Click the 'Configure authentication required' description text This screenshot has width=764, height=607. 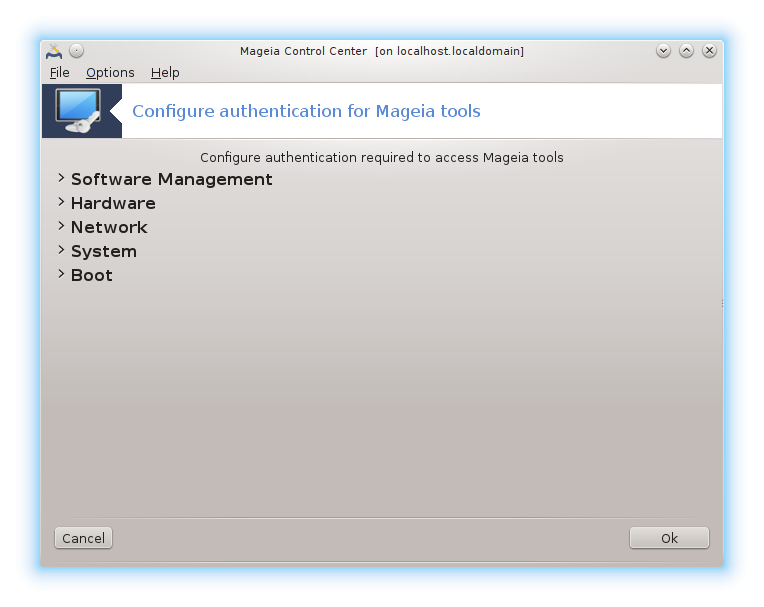tap(382, 157)
